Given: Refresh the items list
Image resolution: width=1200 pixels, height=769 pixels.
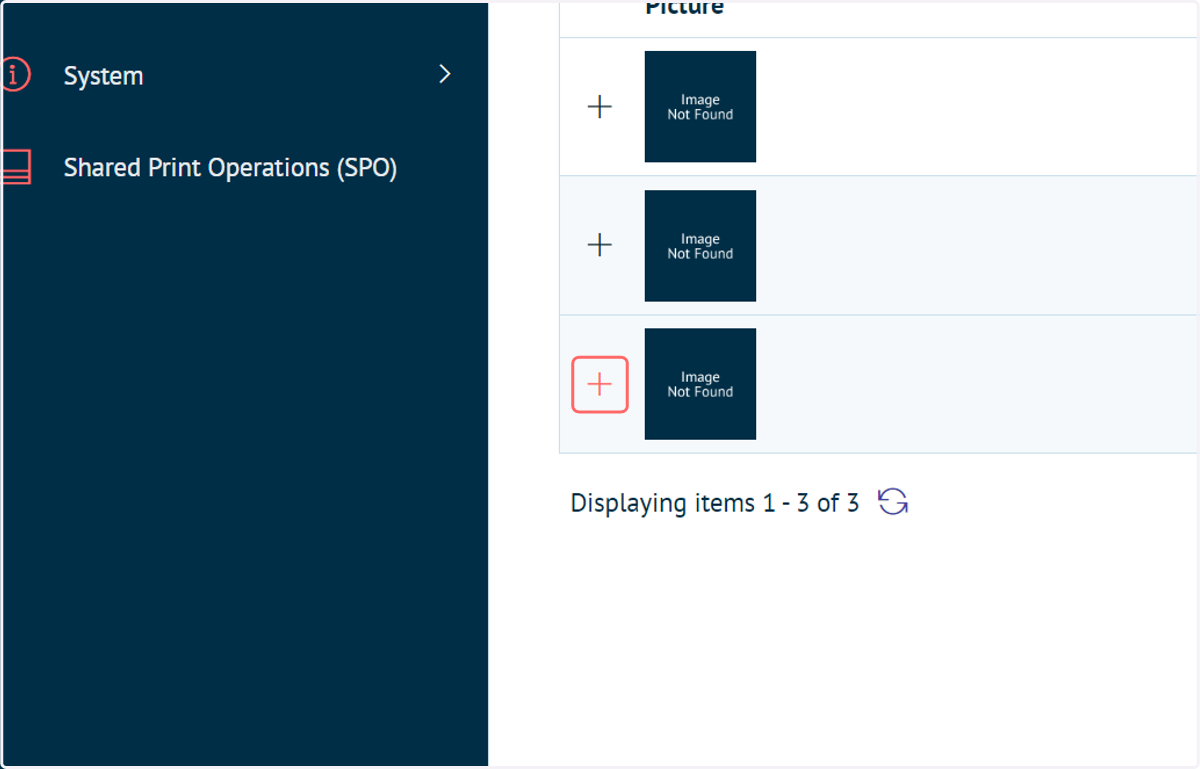Looking at the screenshot, I should point(893,502).
